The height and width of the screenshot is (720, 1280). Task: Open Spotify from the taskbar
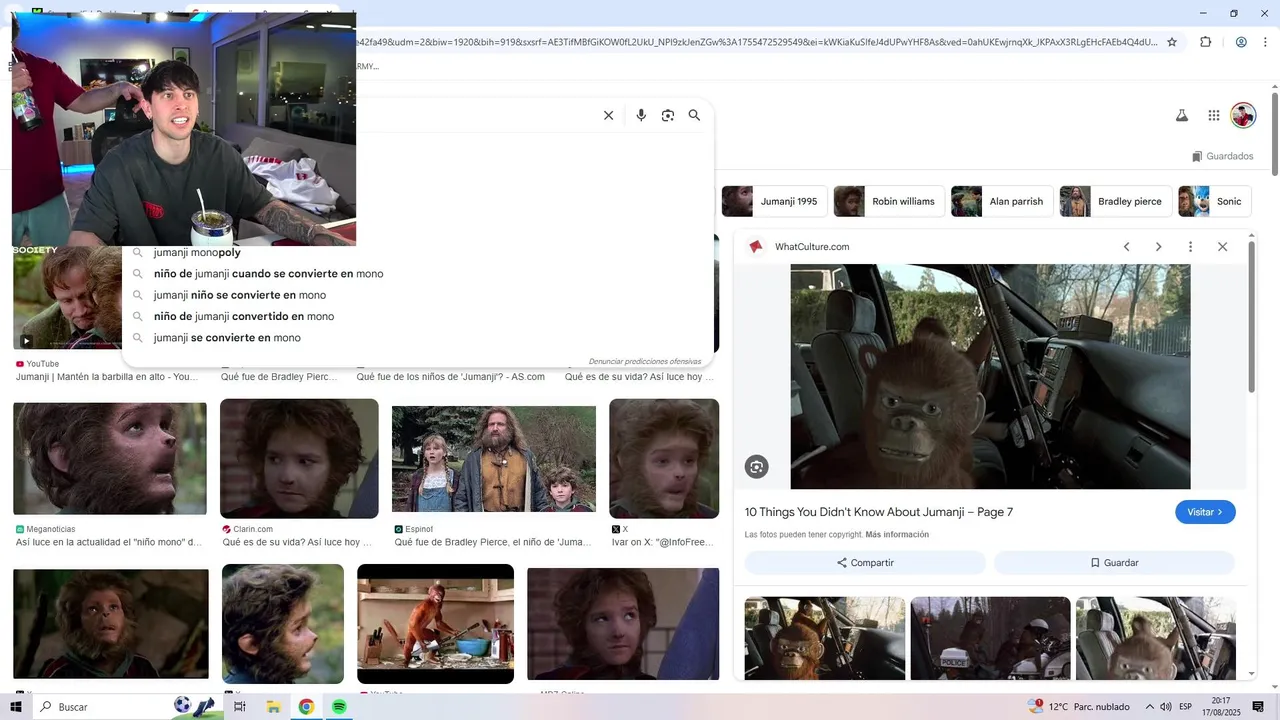point(339,707)
